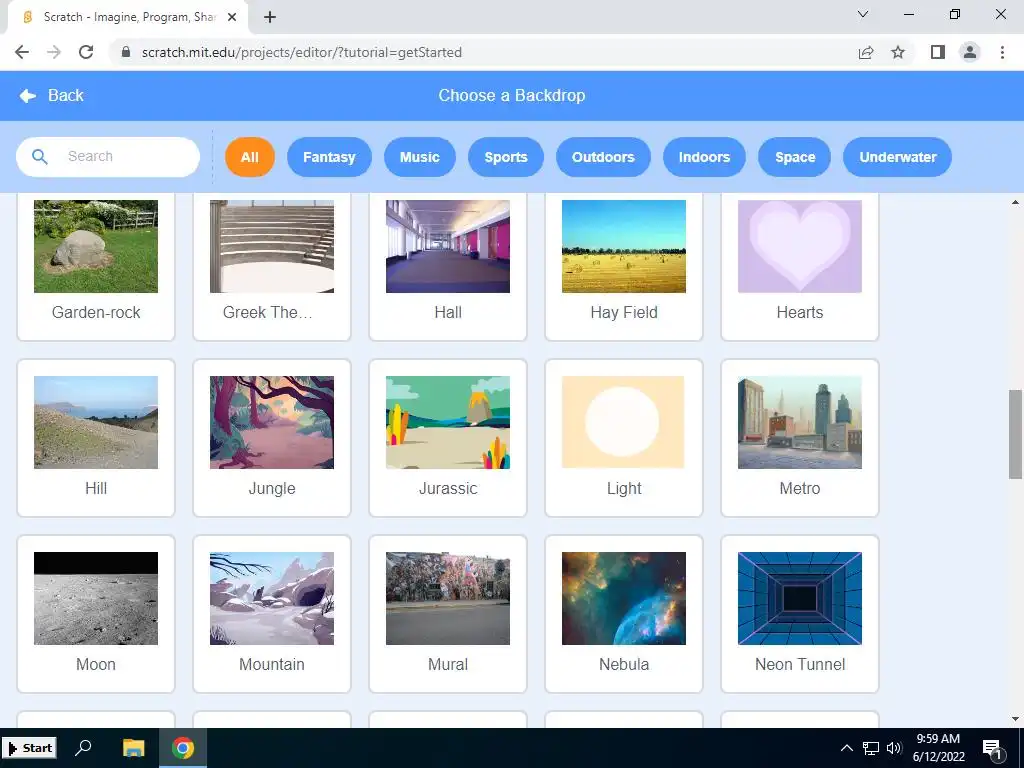Choose the Neon Tunnel backdrop

[x=800, y=614]
